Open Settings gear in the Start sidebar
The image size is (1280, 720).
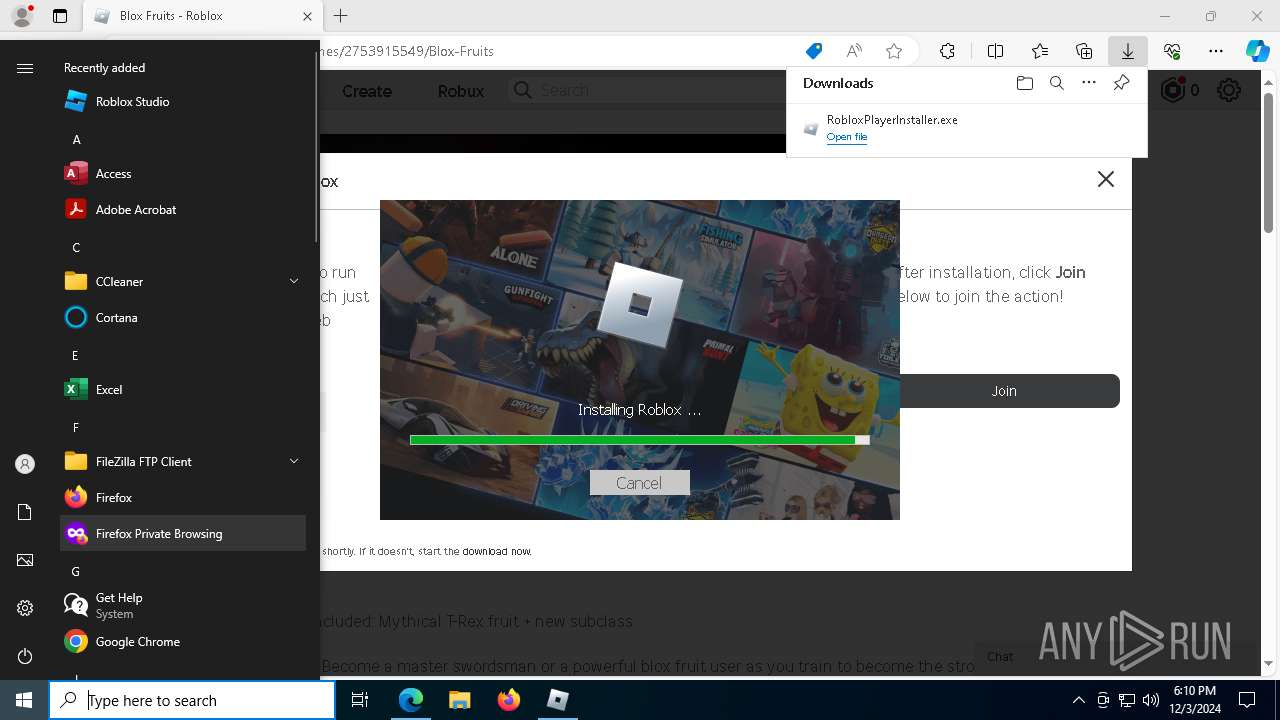[x=25, y=608]
